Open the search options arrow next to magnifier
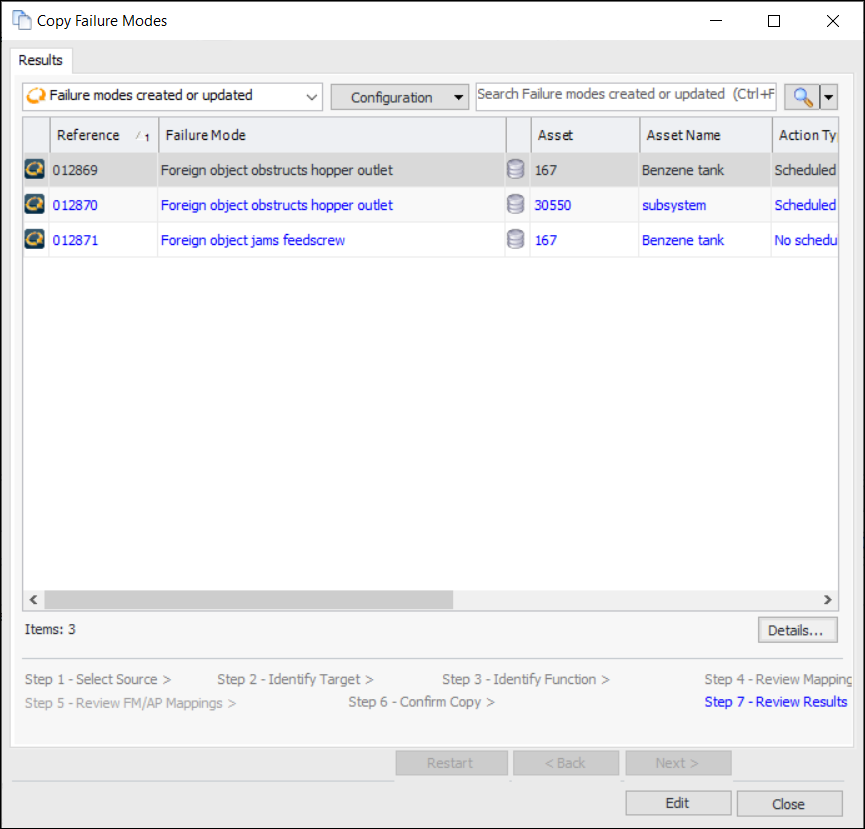The image size is (865, 829). [x=828, y=97]
